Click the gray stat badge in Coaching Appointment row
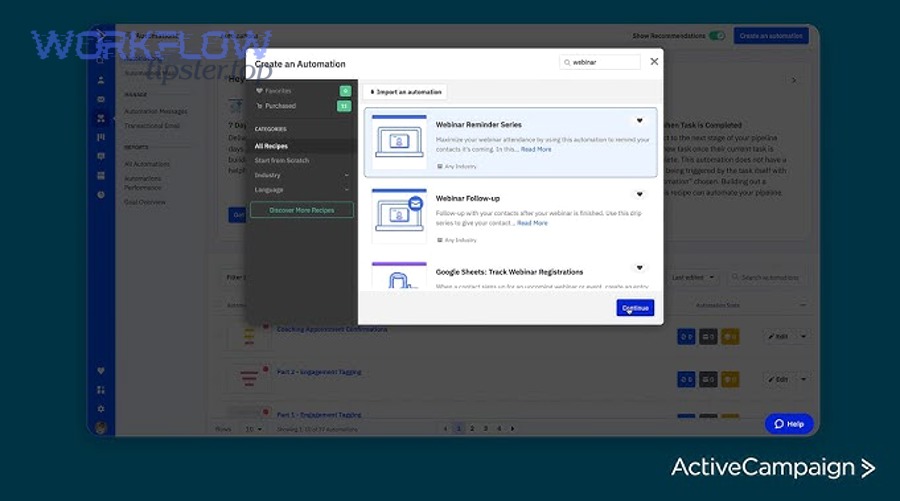The height and width of the screenshot is (501, 900). pos(708,337)
